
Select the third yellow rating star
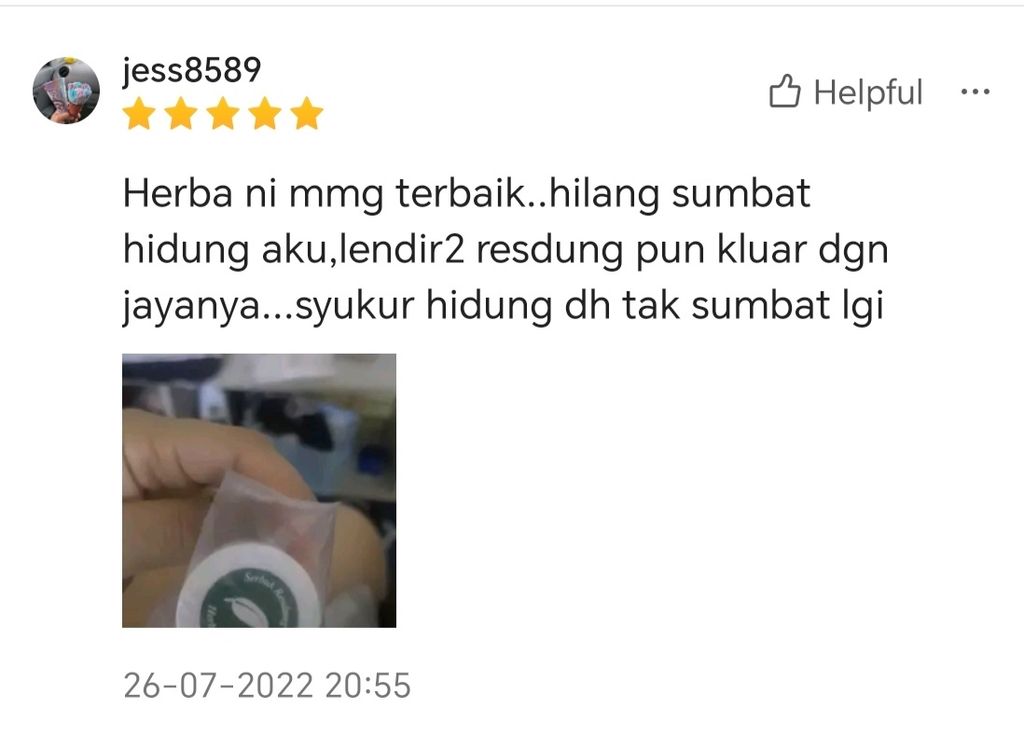coord(223,114)
